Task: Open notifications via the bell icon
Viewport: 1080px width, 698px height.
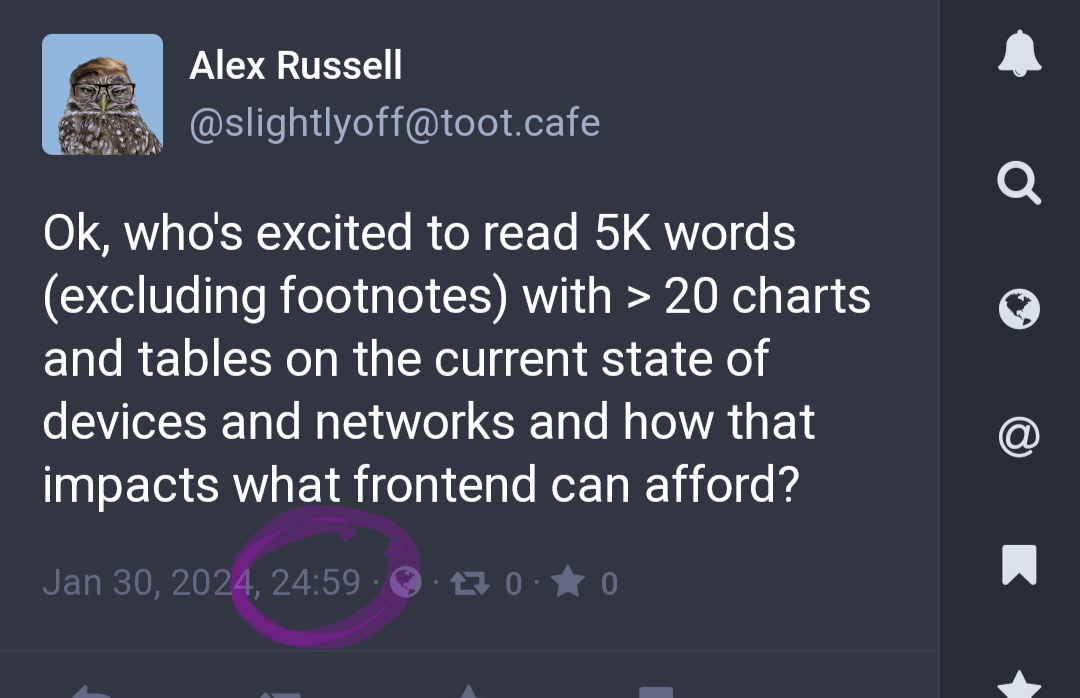Action: [x=1019, y=56]
